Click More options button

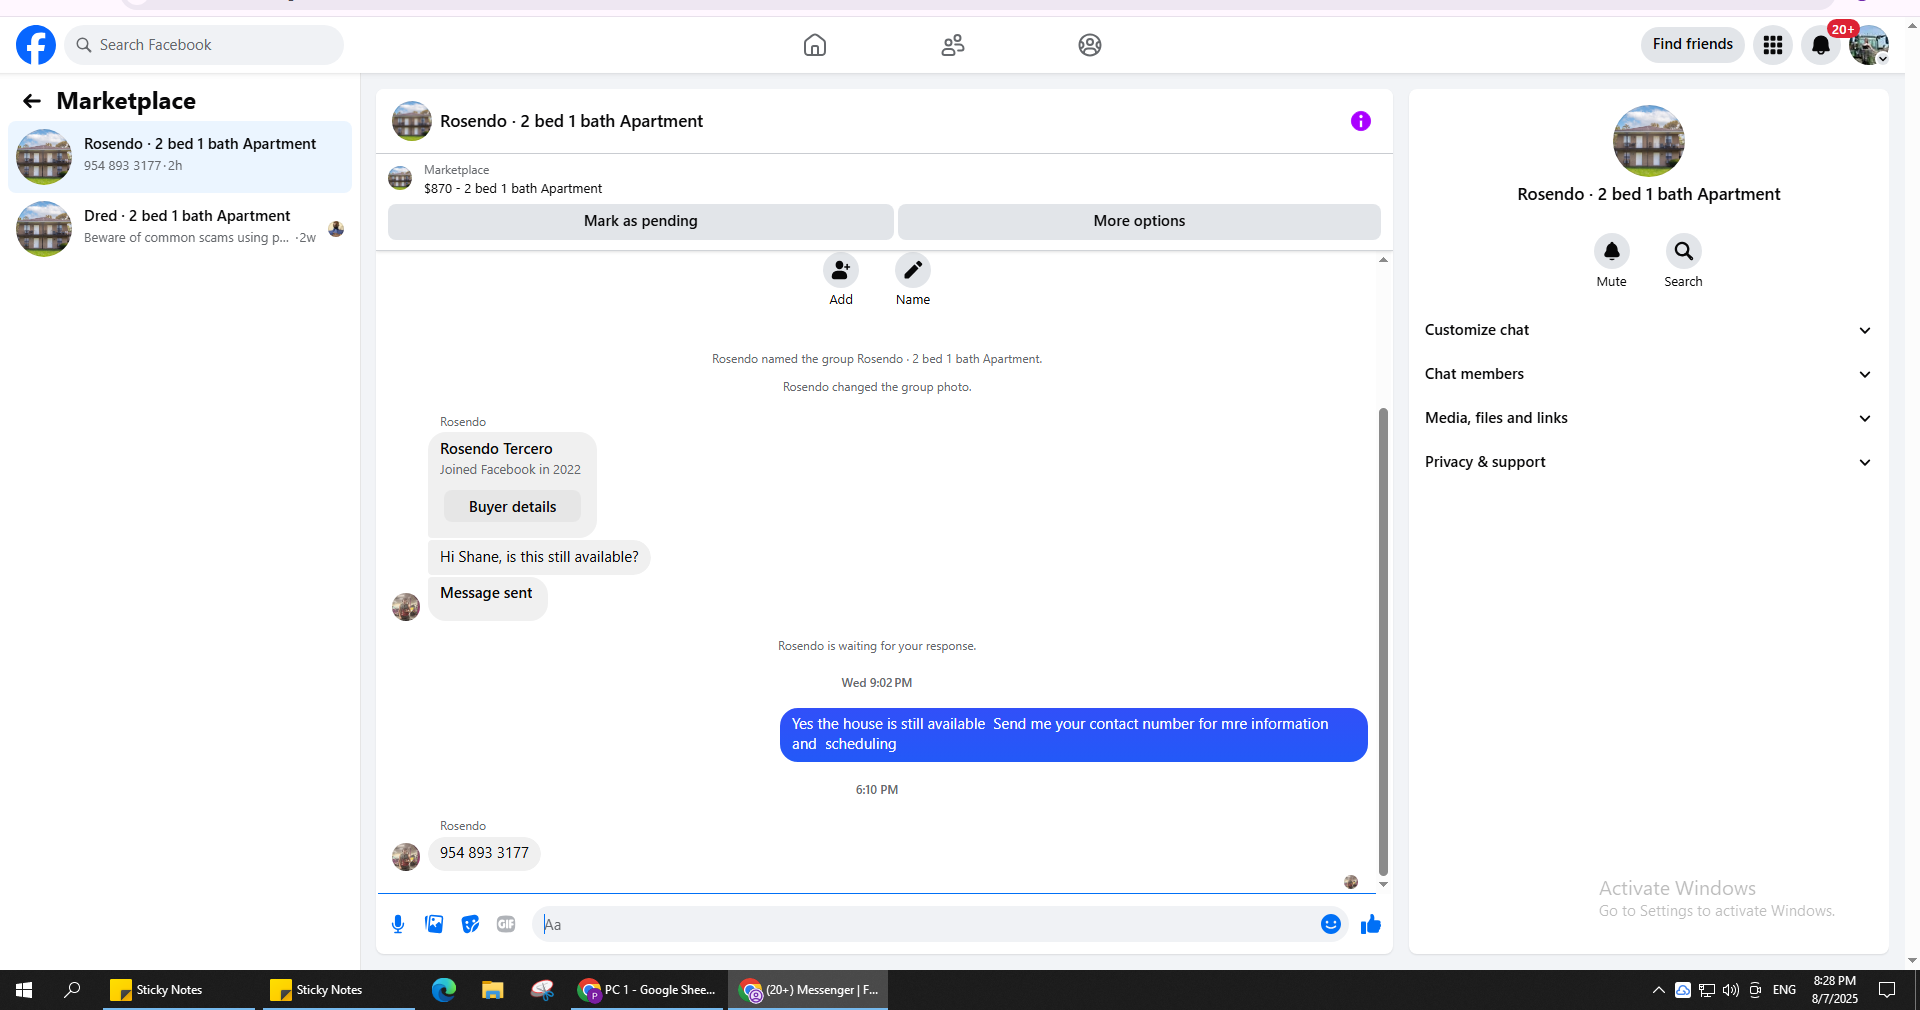pos(1139,221)
